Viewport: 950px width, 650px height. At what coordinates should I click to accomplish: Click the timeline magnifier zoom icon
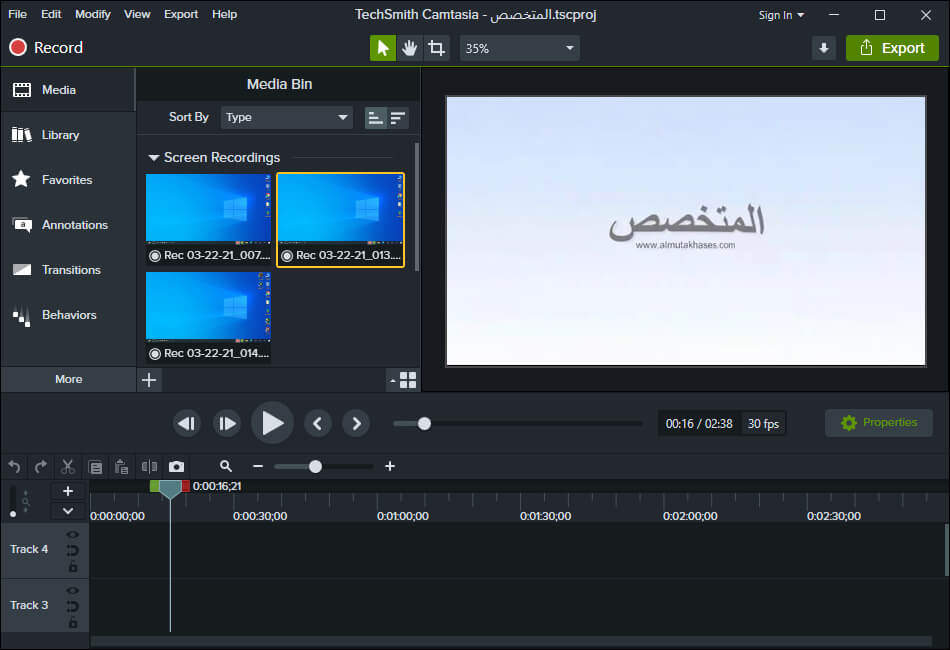[225, 466]
